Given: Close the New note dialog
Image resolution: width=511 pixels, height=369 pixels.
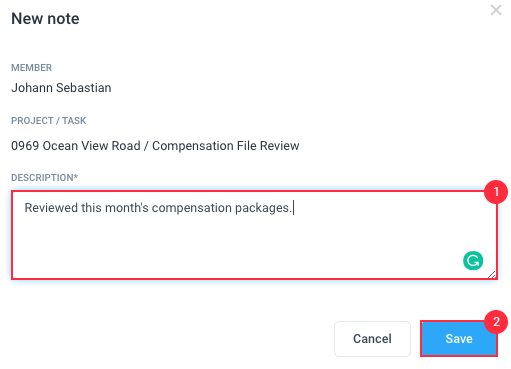Looking at the screenshot, I should 496,10.
